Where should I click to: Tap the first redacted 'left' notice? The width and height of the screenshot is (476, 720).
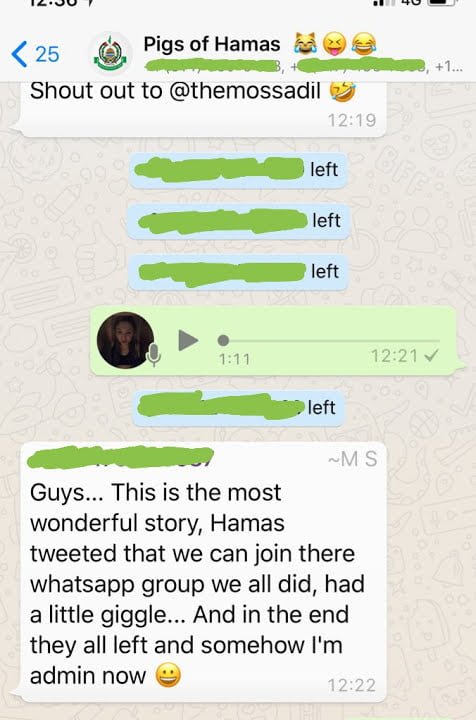click(x=237, y=169)
